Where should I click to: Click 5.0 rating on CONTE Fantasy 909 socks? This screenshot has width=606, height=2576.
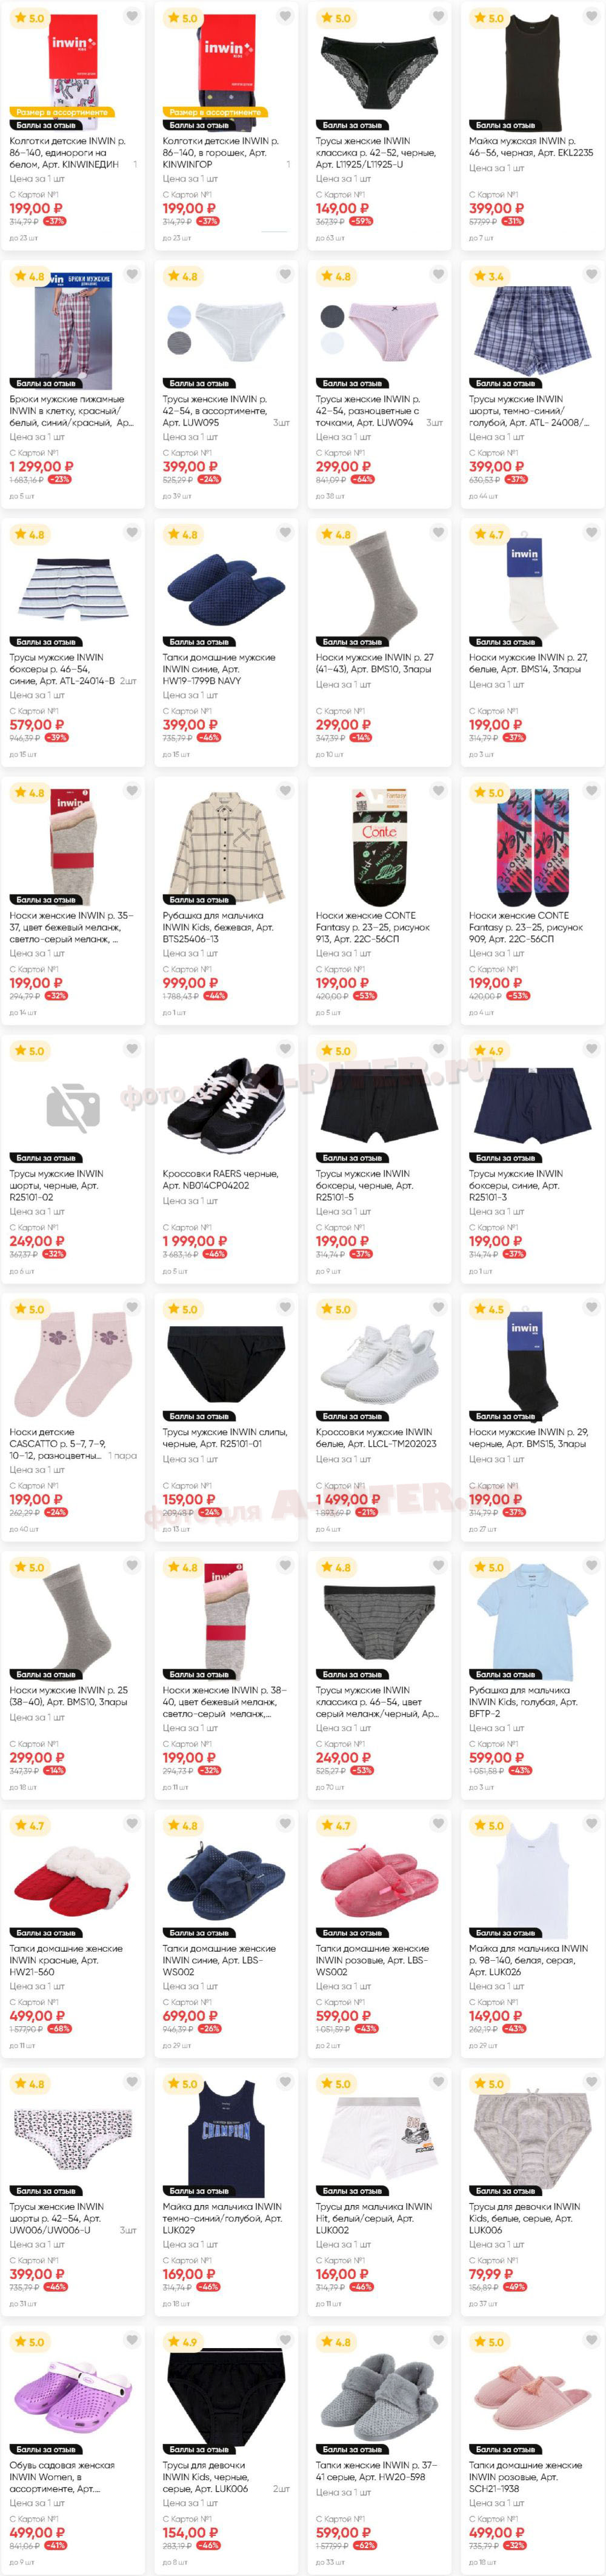490,793
